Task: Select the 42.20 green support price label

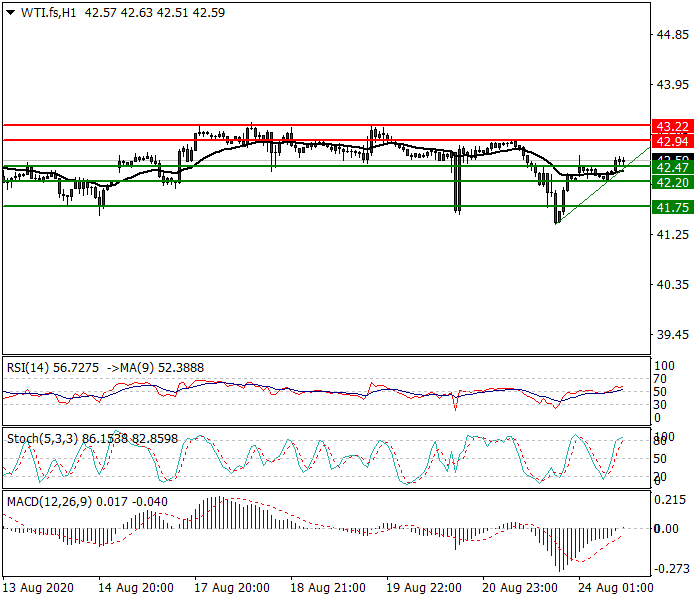Action: [x=673, y=182]
